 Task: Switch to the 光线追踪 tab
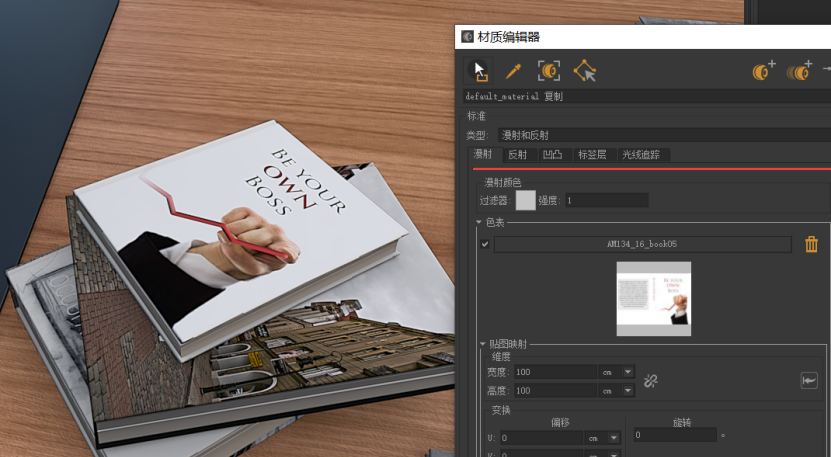pyautogui.click(x=641, y=155)
